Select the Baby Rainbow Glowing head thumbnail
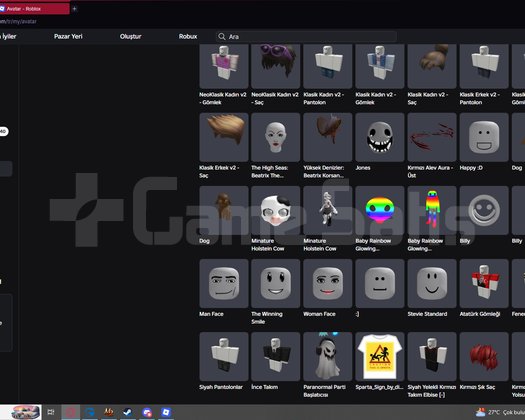 point(380,210)
